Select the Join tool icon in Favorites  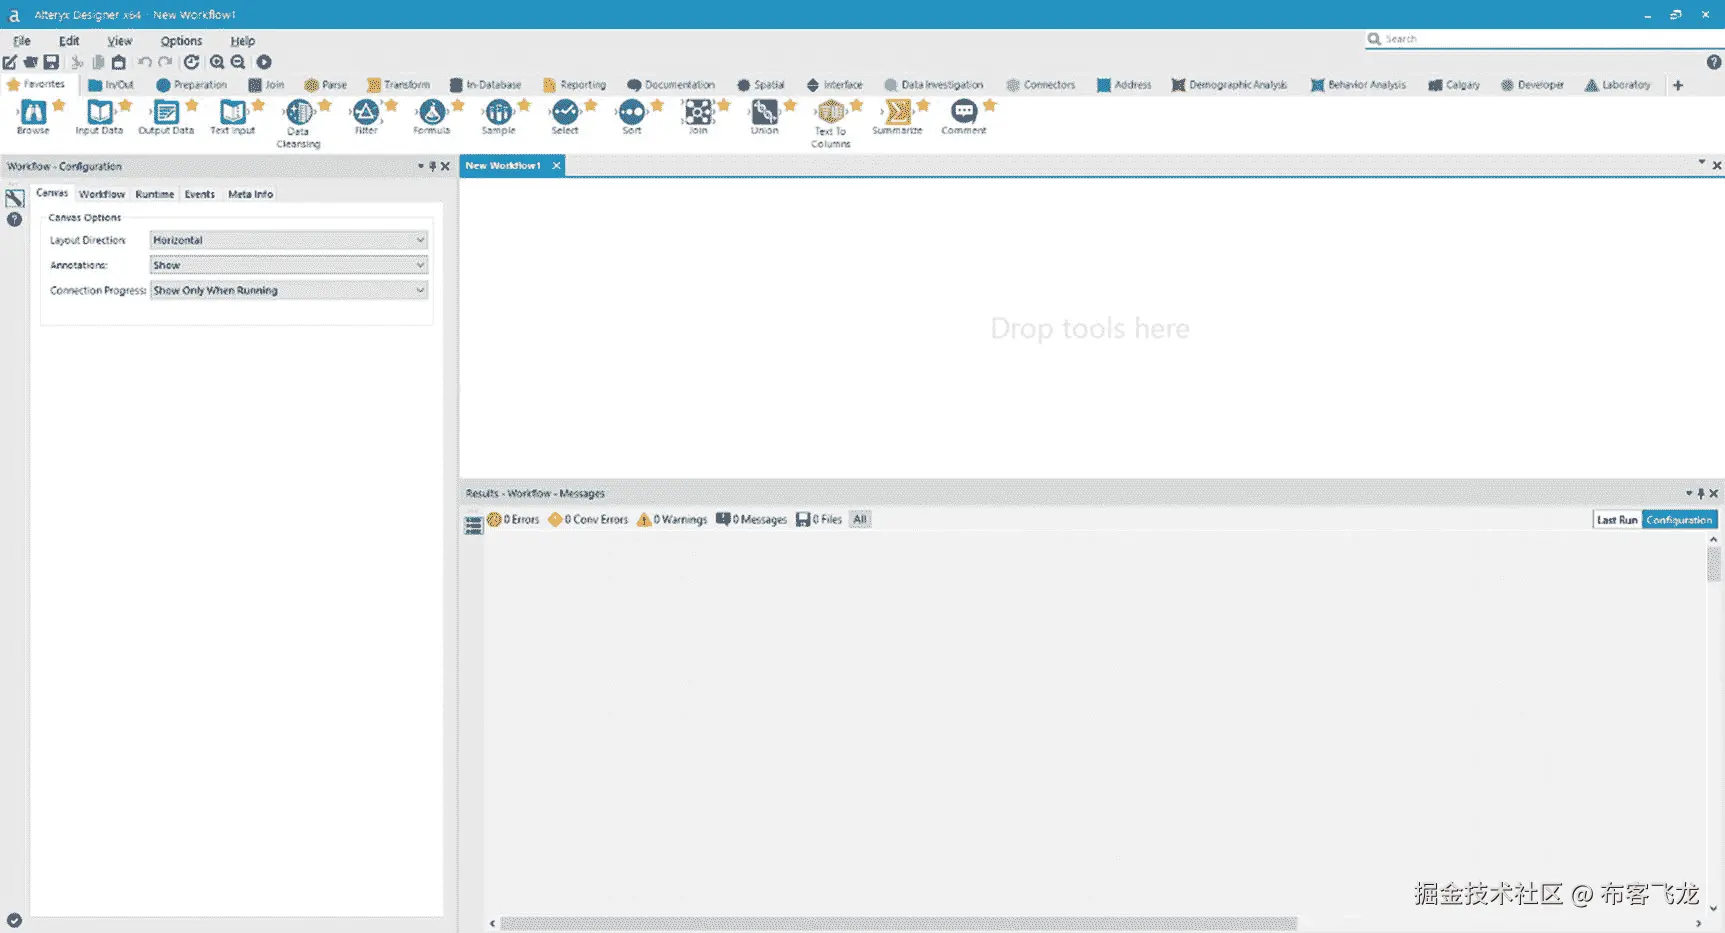698,112
